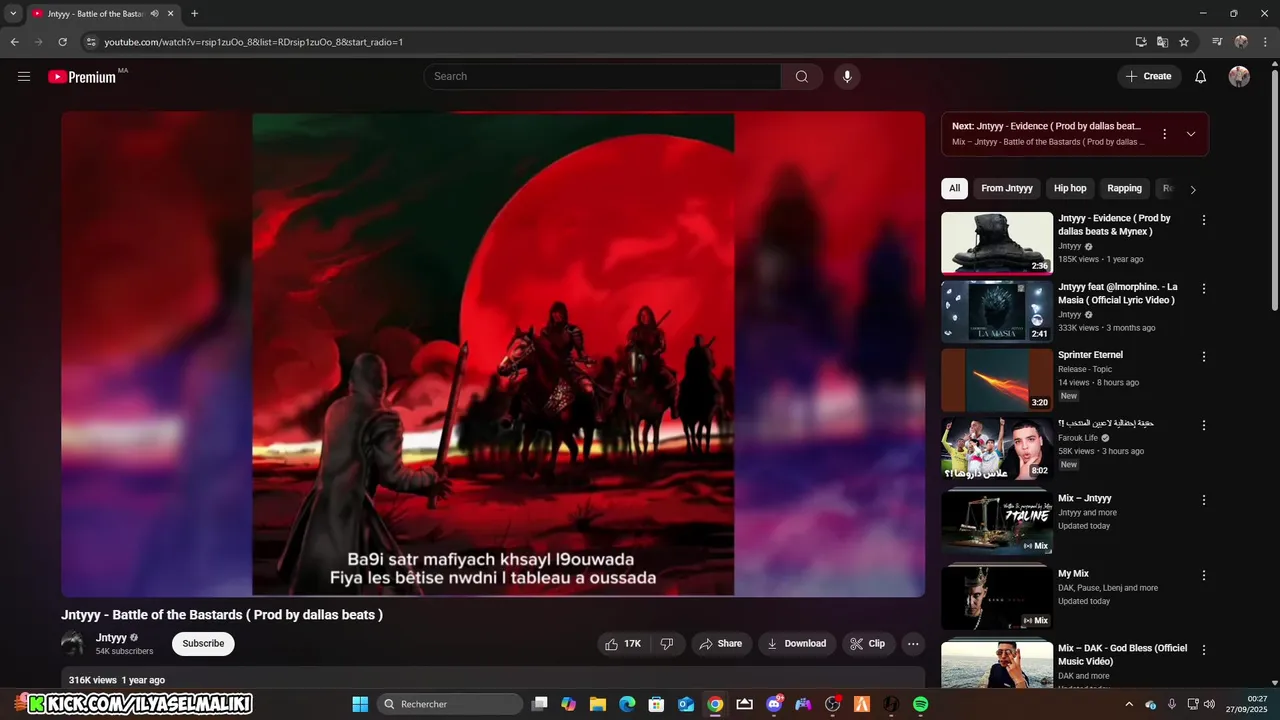Click the video player to pause

493,354
